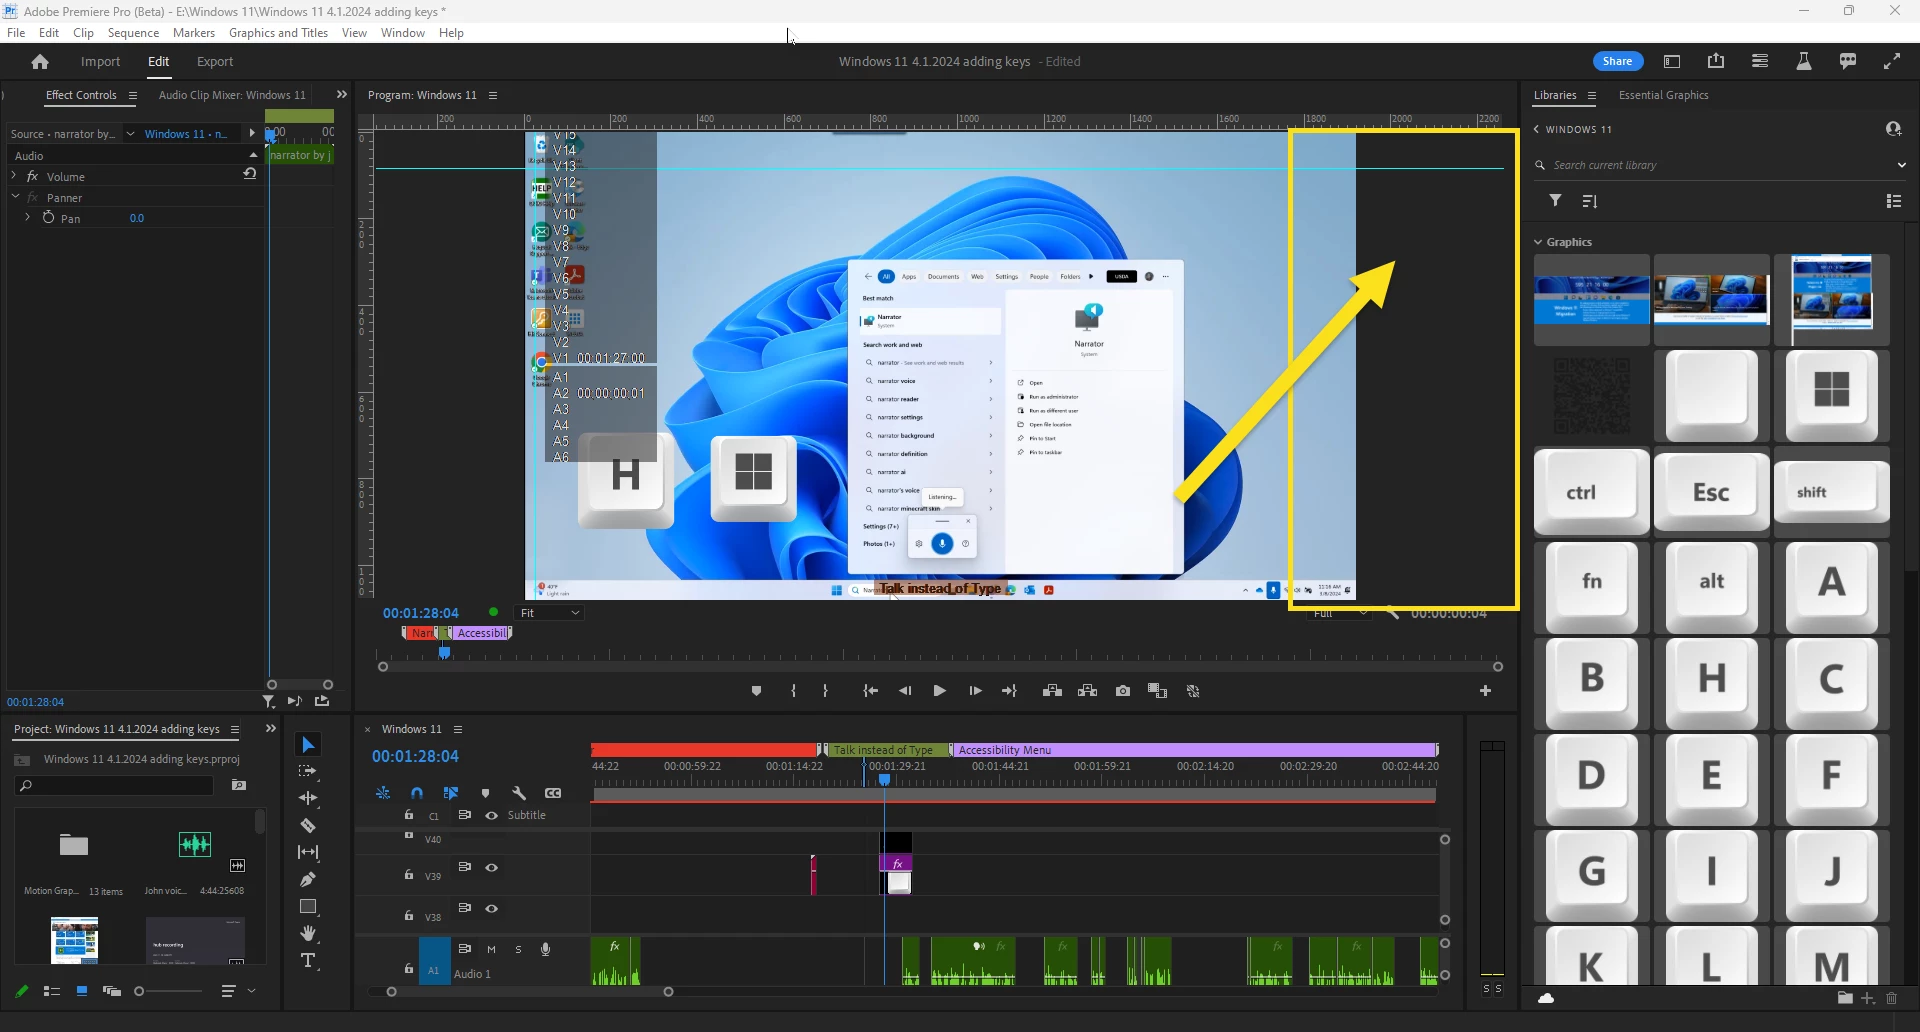
Task: Open the Sequence menu
Action: pyautogui.click(x=133, y=33)
